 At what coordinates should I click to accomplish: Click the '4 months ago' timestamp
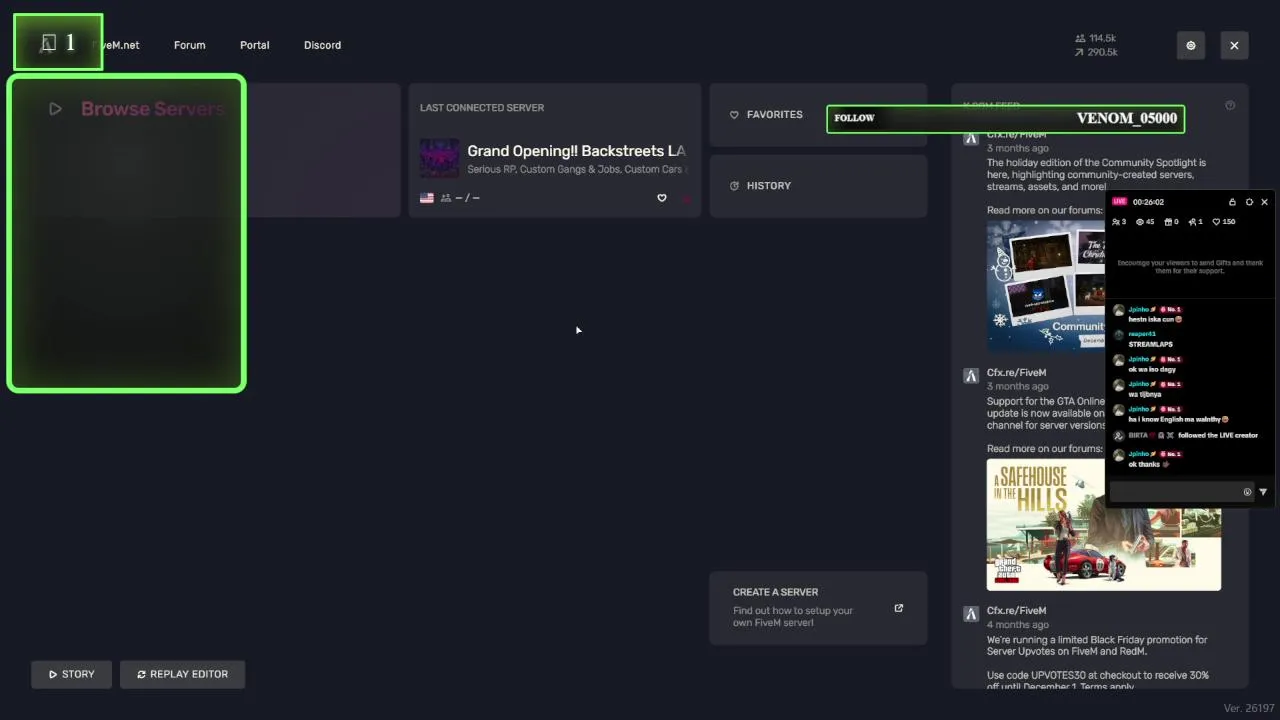tap(1018, 624)
